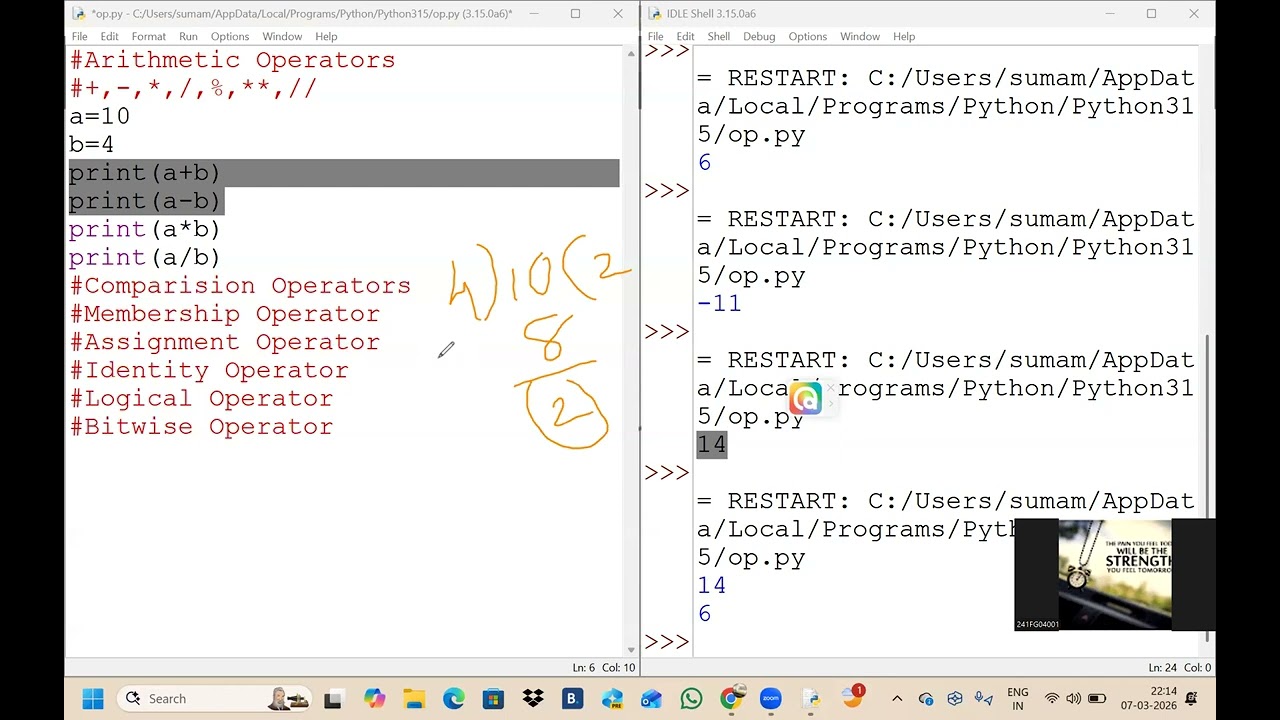Open Edit menu in op.py editor
This screenshot has height=720, width=1280.
coord(109,36)
